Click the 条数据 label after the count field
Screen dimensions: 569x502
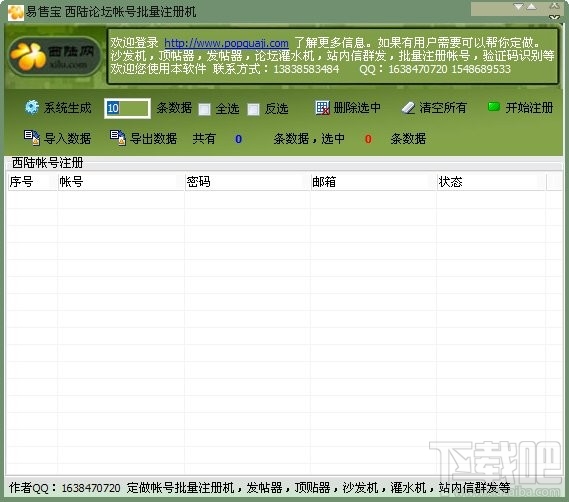tap(174, 108)
